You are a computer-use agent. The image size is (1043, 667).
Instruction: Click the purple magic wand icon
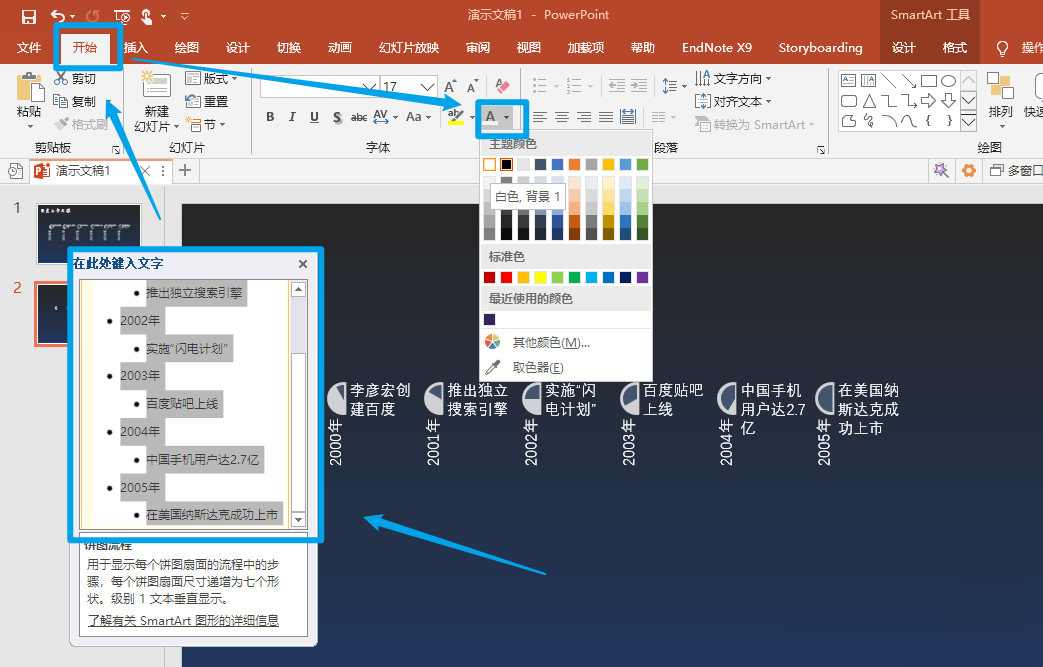coord(941,171)
